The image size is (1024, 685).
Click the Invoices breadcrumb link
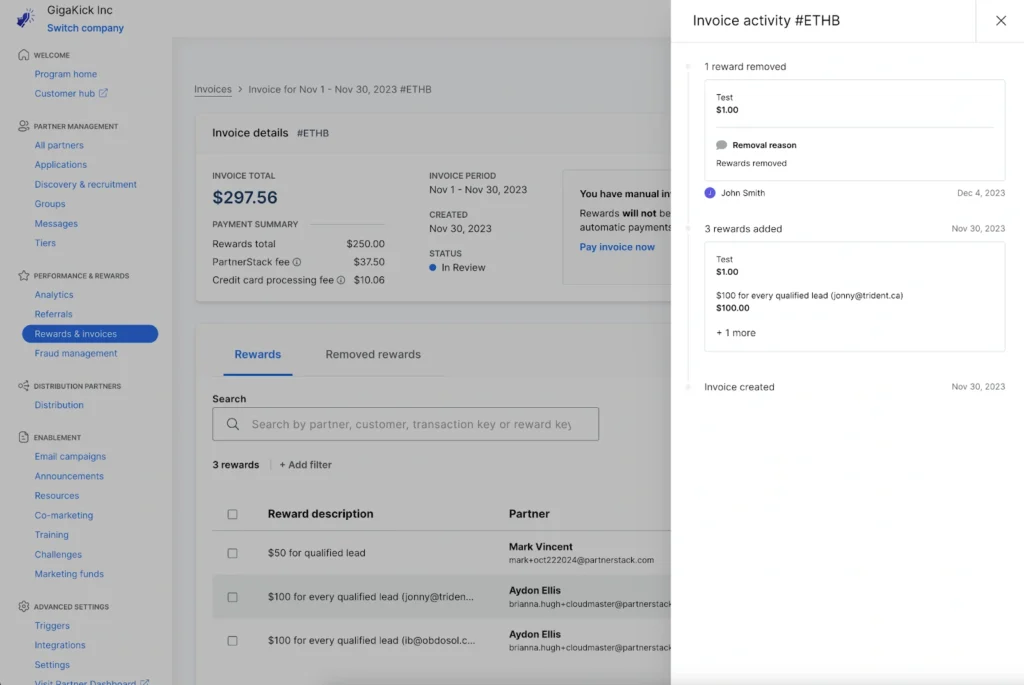[x=213, y=89]
